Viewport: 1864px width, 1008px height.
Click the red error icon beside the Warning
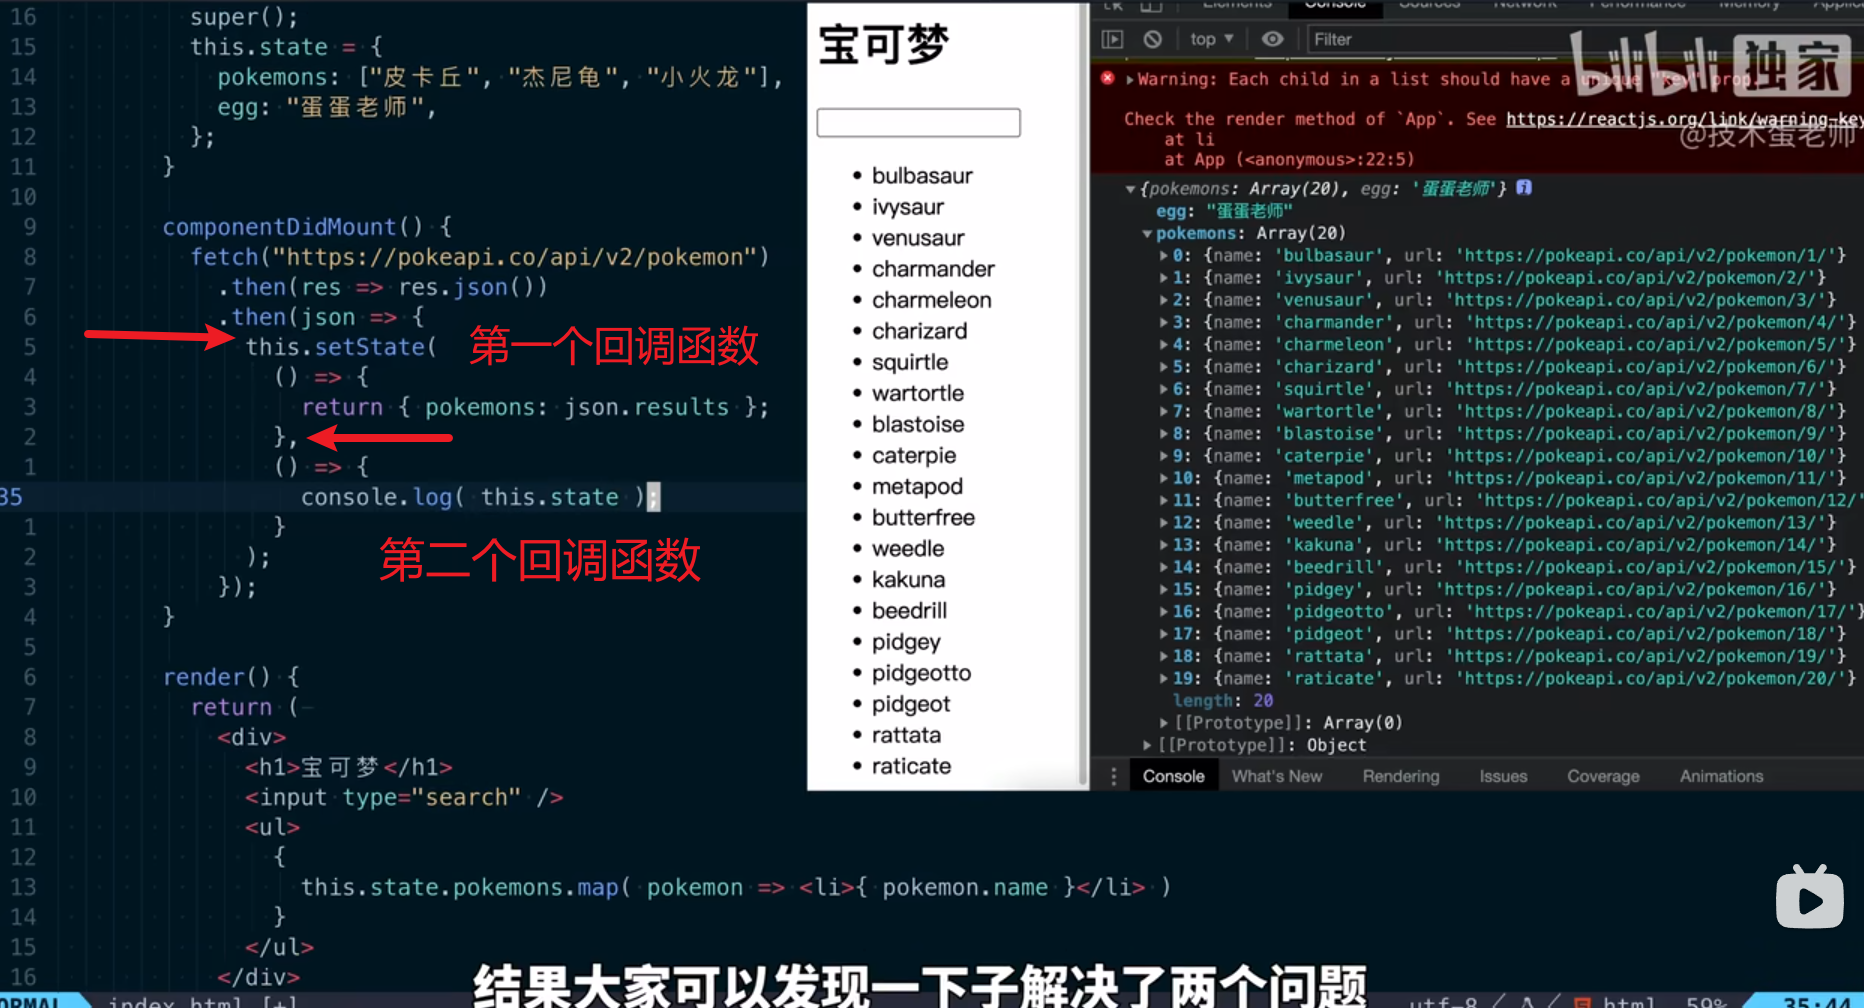point(1108,78)
